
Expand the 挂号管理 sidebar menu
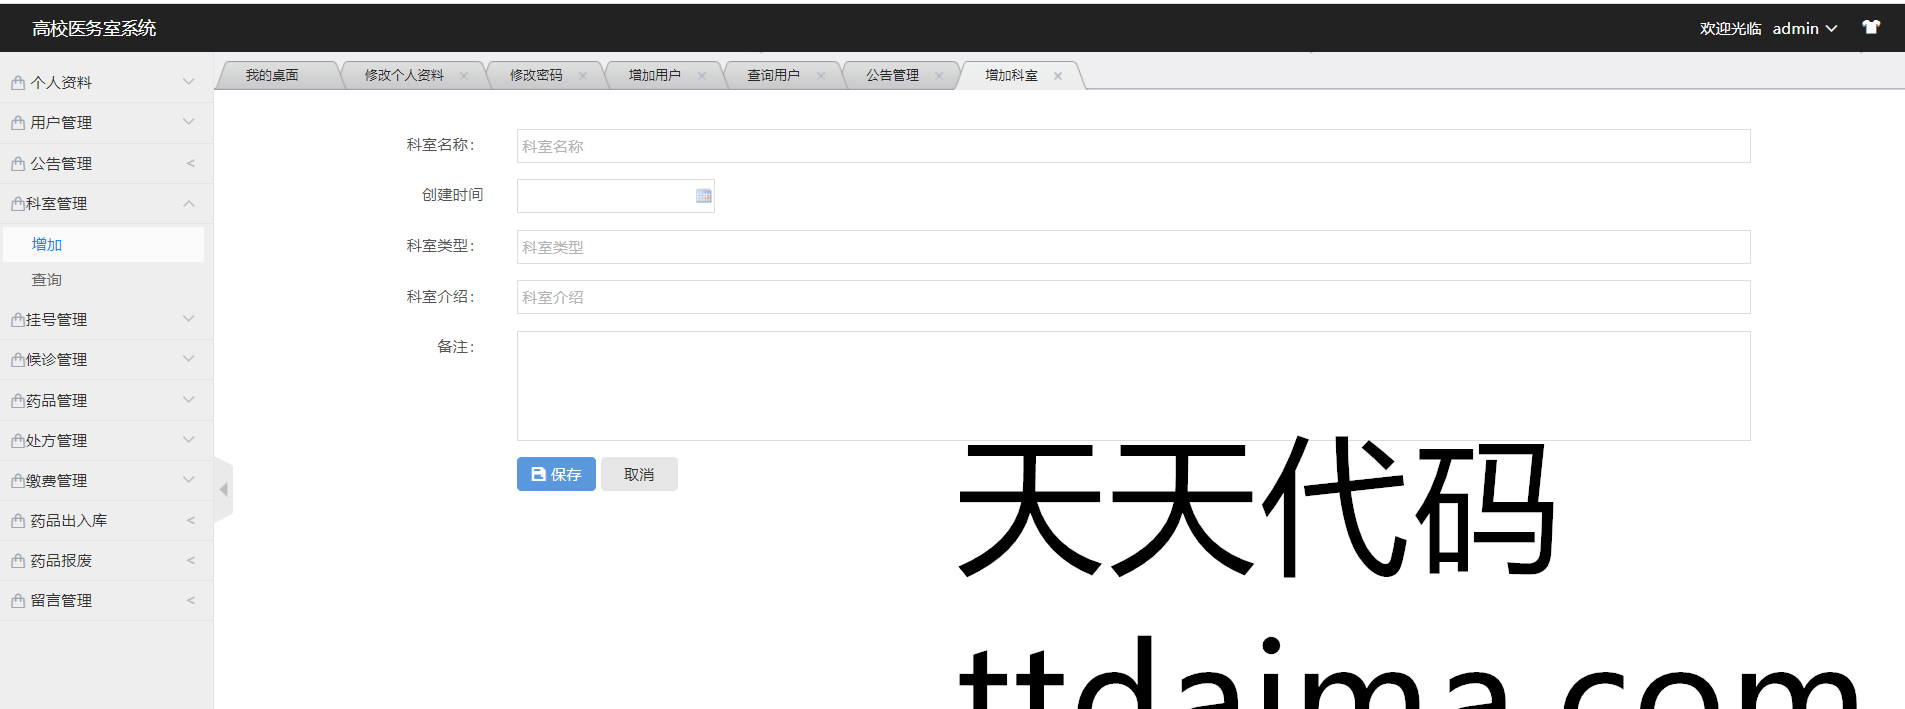click(x=105, y=319)
